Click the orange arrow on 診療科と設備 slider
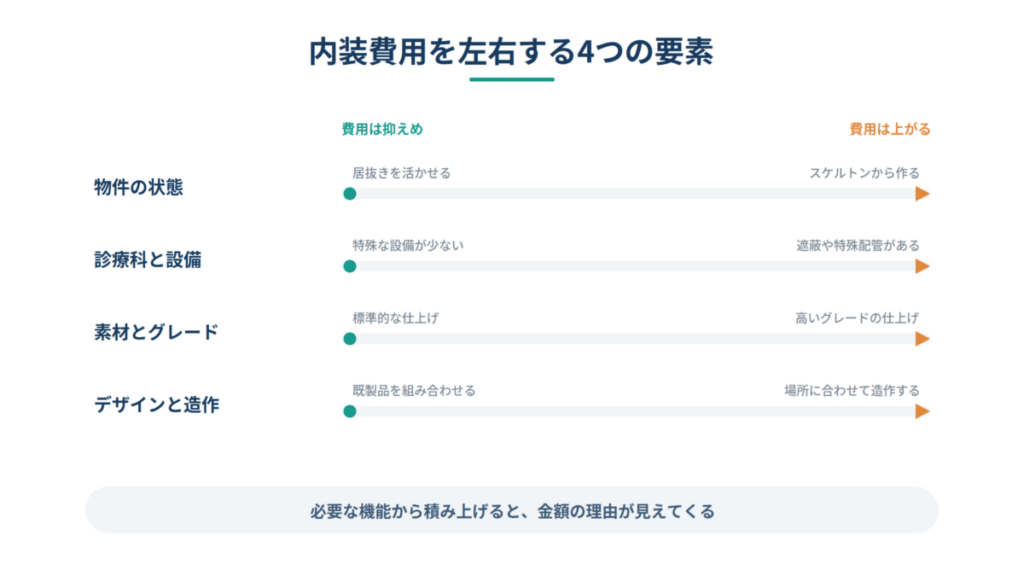 coord(922,266)
